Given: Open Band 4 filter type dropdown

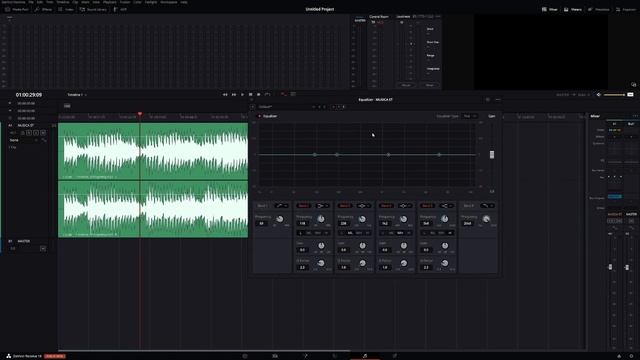Looking at the screenshot, I should [x=405, y=206].
